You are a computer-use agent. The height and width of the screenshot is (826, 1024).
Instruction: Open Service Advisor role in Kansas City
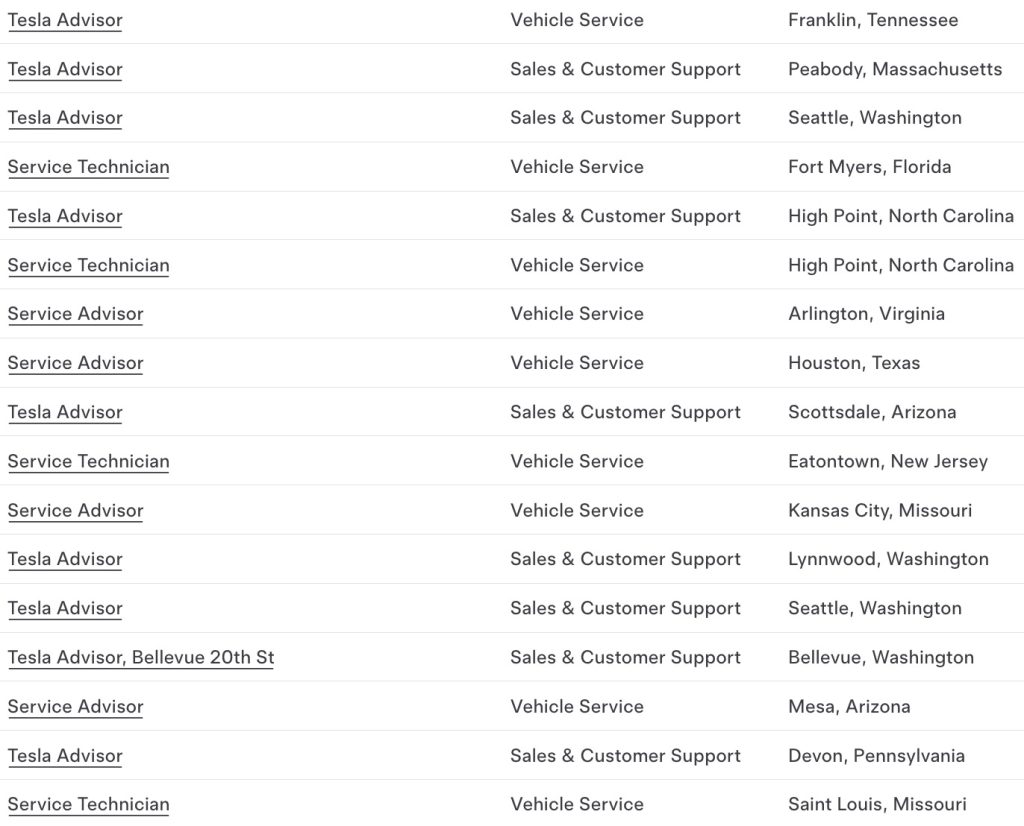[75, 510]
